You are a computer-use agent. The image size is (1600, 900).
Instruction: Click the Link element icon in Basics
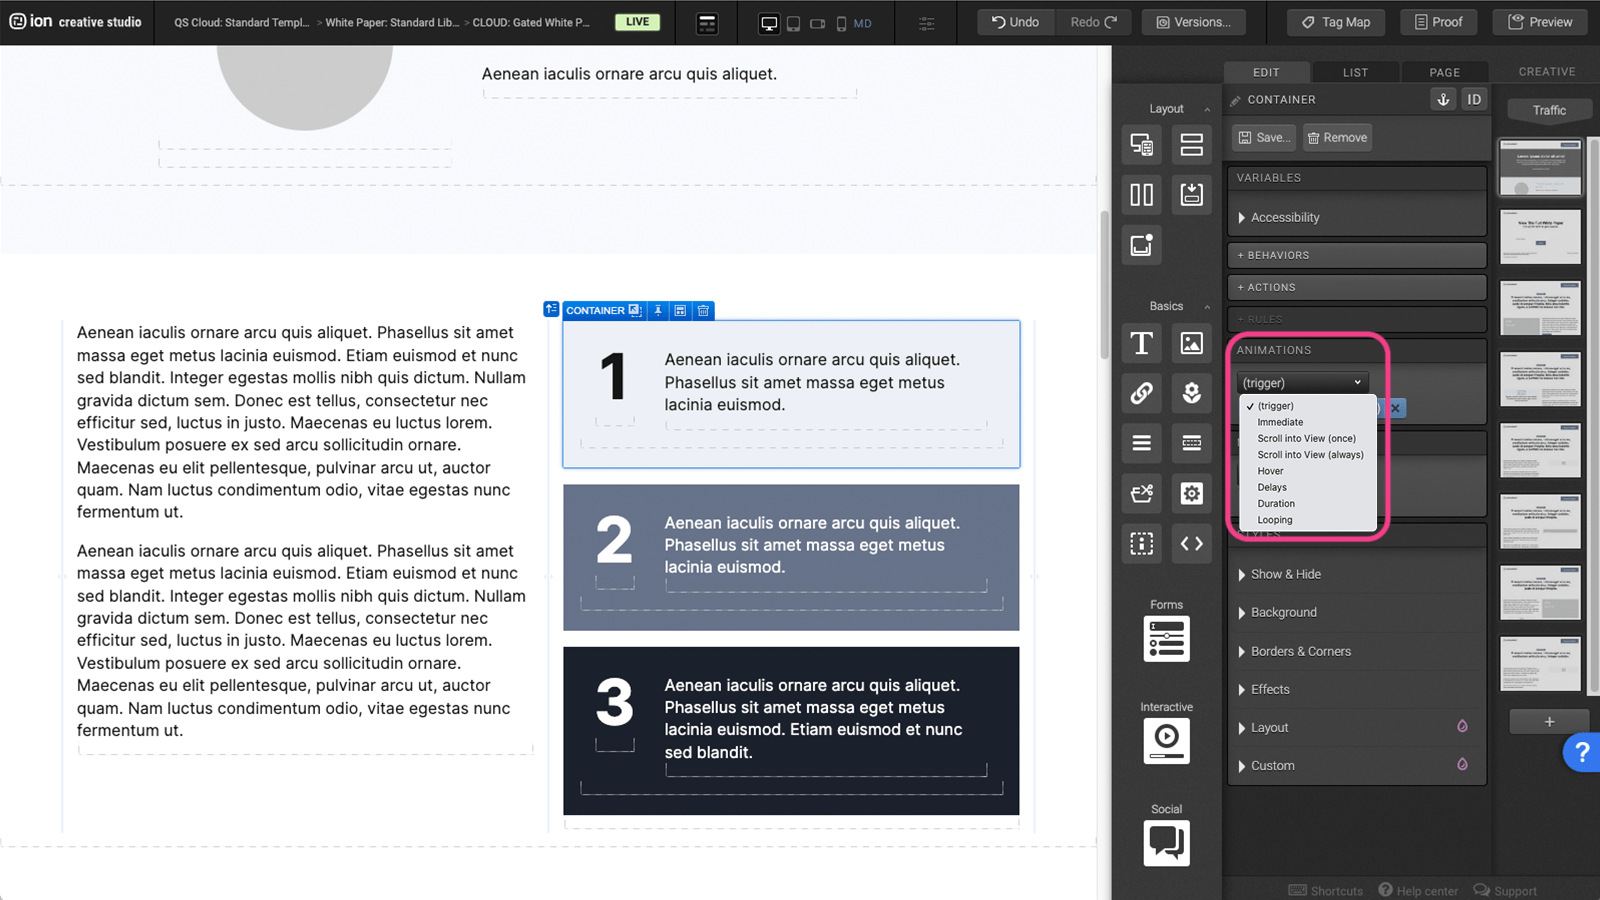point(1141,393)
